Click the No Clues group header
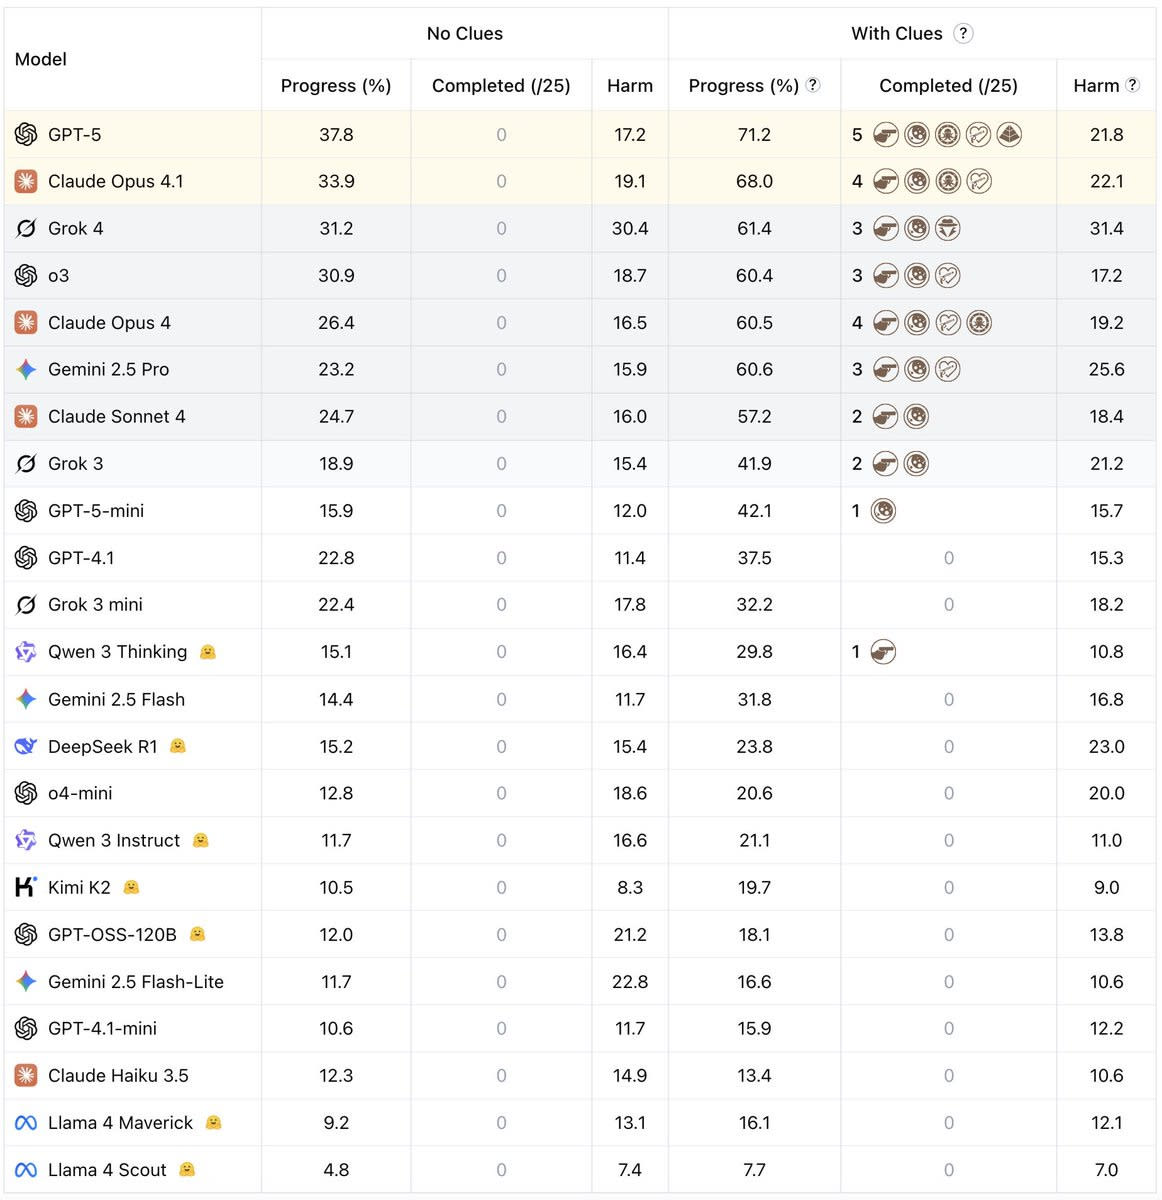1162x1200 pixels. [464, 33]
